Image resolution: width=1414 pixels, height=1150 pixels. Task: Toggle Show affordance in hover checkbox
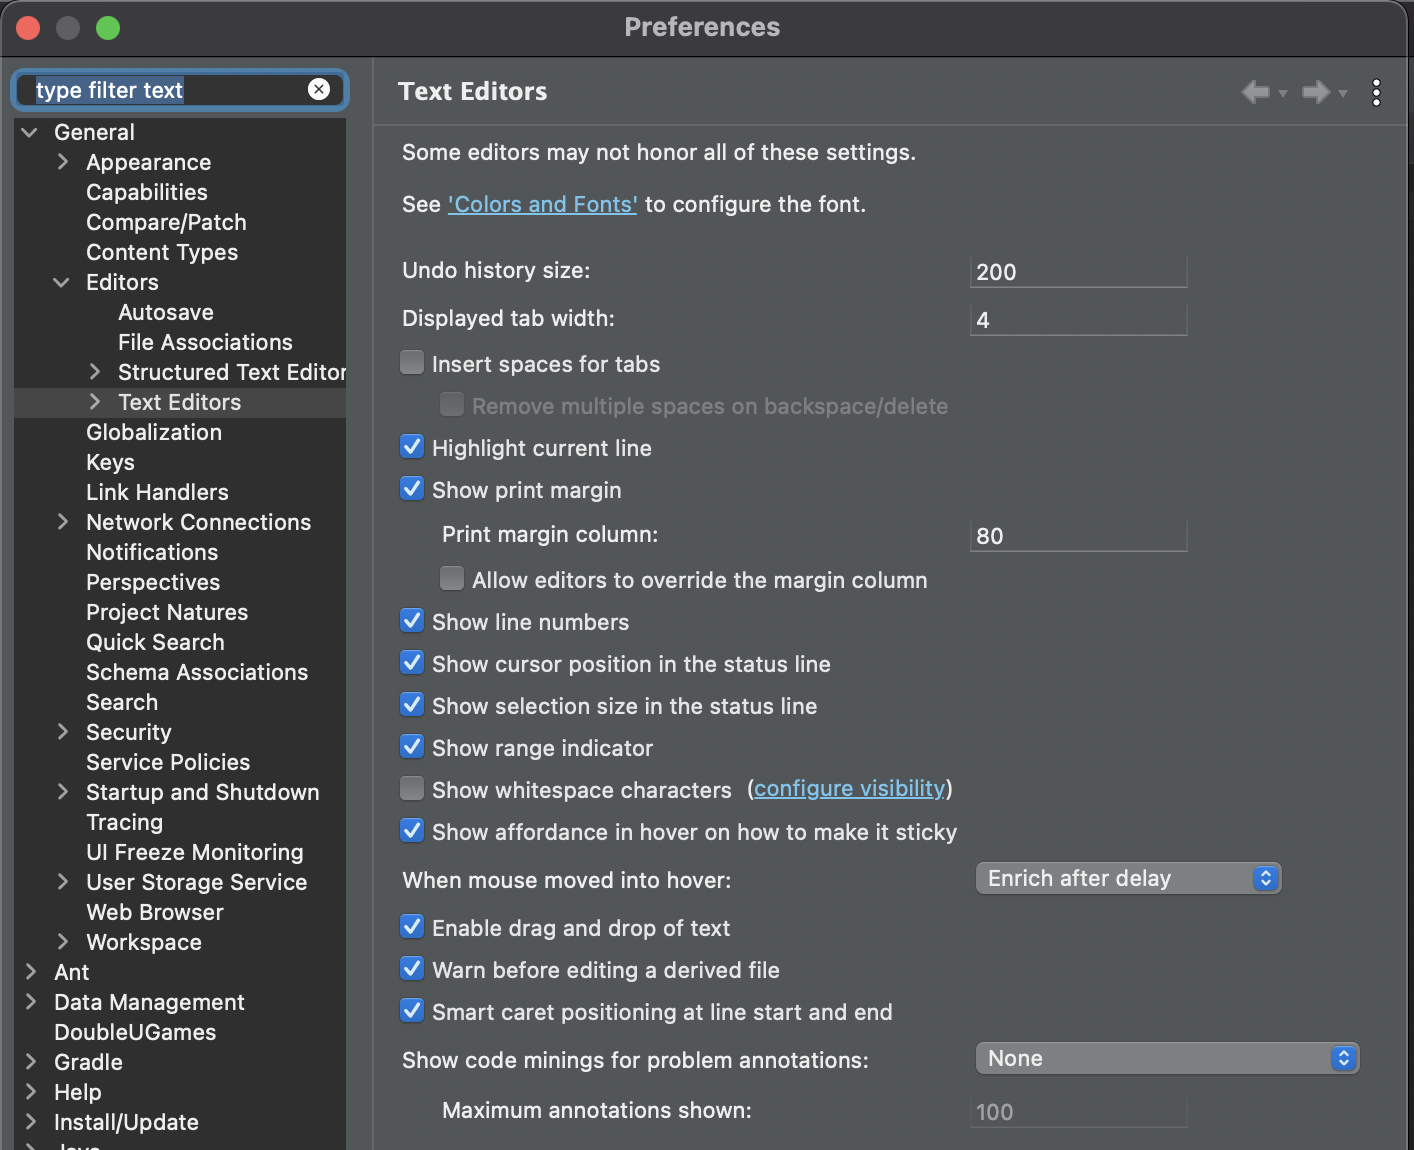412,830
